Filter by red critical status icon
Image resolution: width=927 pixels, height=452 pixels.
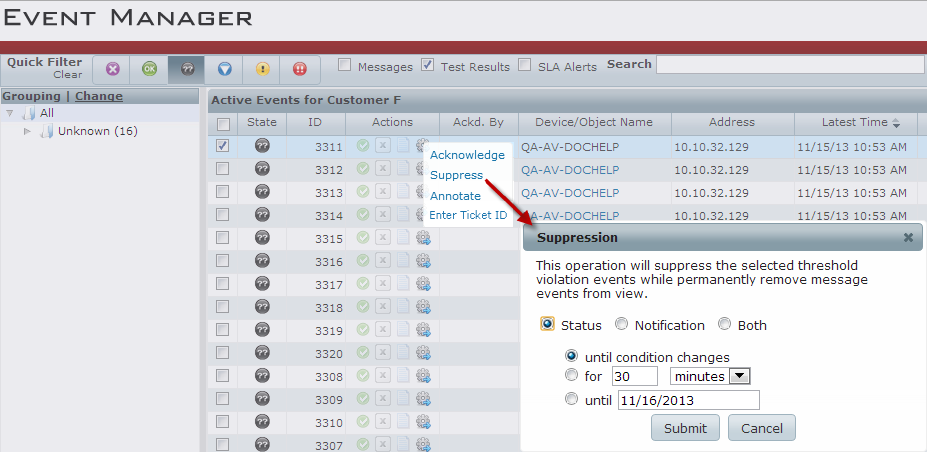pyautogui.click(x=299, y=69)
